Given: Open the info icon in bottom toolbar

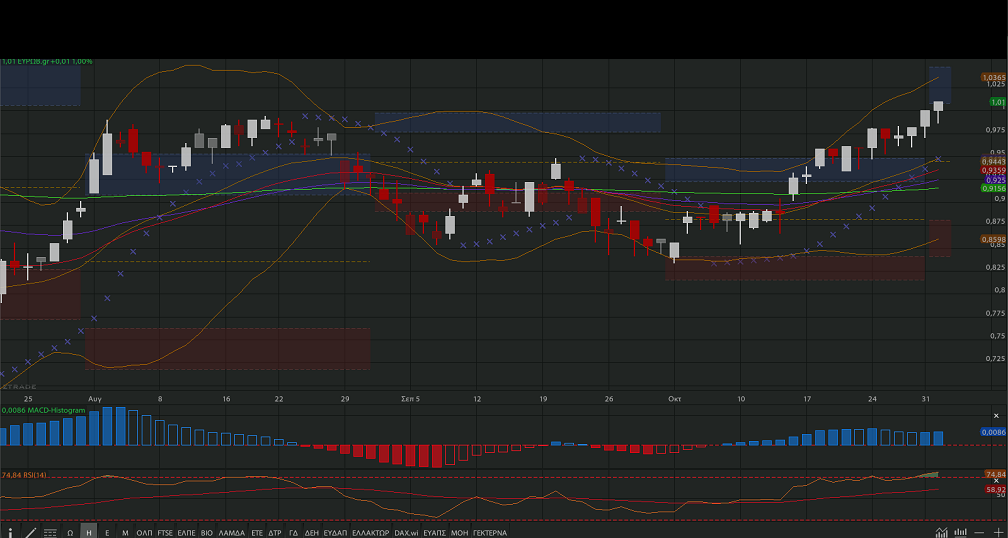Looking at the screenshot, I should coord(10,532).
